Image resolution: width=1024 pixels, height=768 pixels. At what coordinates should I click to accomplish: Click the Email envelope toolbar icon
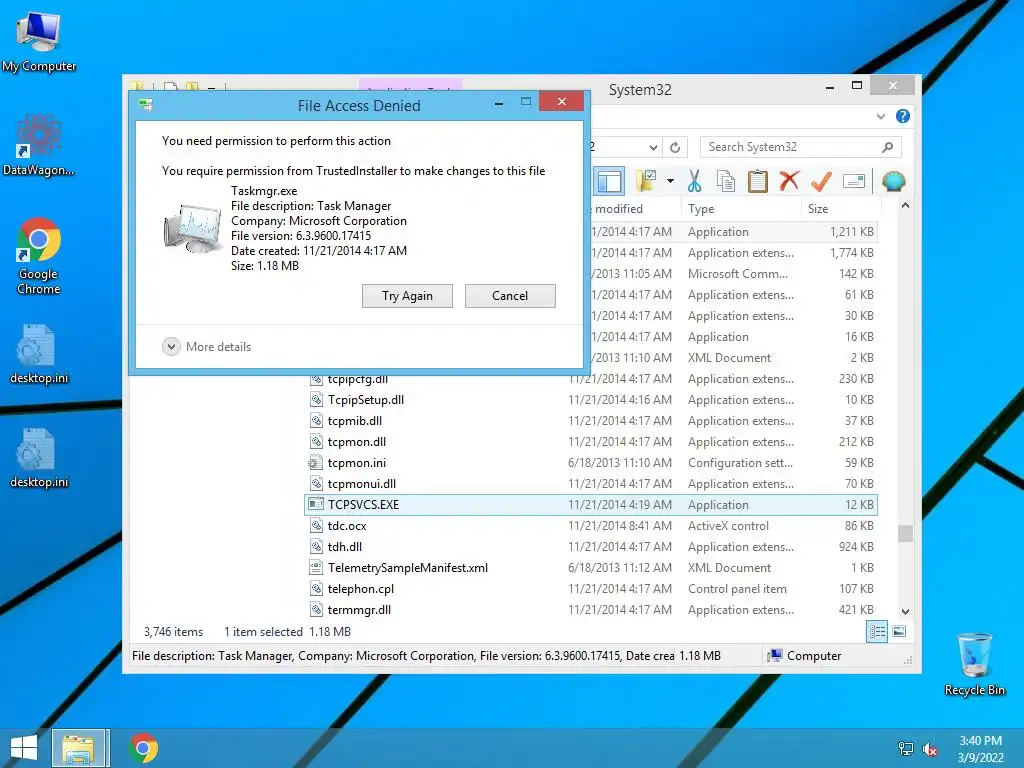tap(854, 181)
